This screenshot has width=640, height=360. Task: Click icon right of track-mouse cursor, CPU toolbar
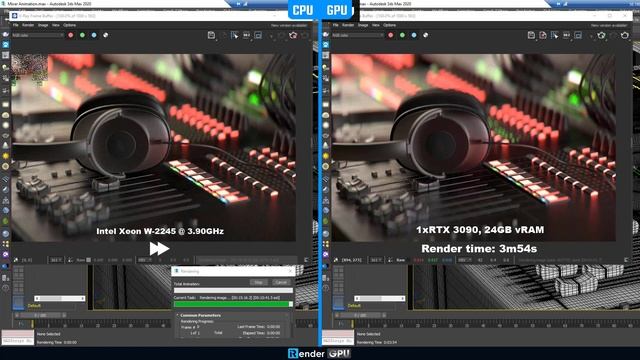tap(247, 36)
